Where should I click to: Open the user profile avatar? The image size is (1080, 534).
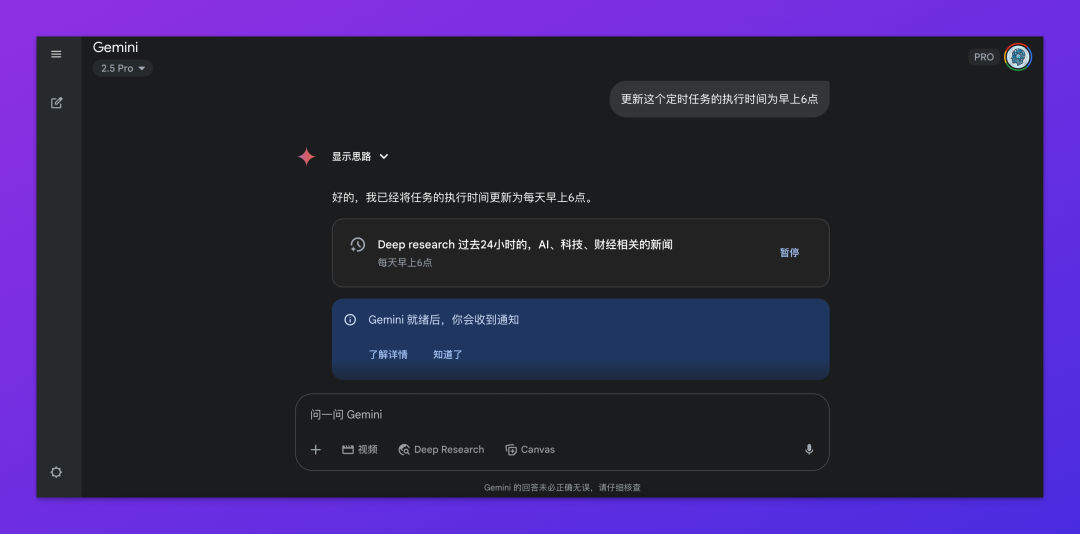pos(1017,57)
